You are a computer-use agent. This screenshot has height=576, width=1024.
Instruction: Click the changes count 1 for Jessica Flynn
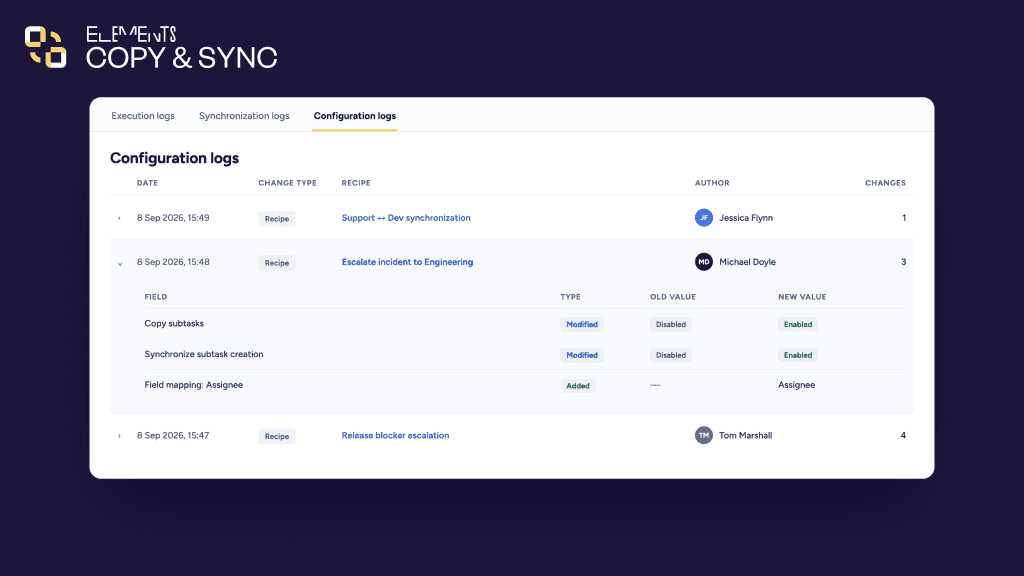click(904, 217)
